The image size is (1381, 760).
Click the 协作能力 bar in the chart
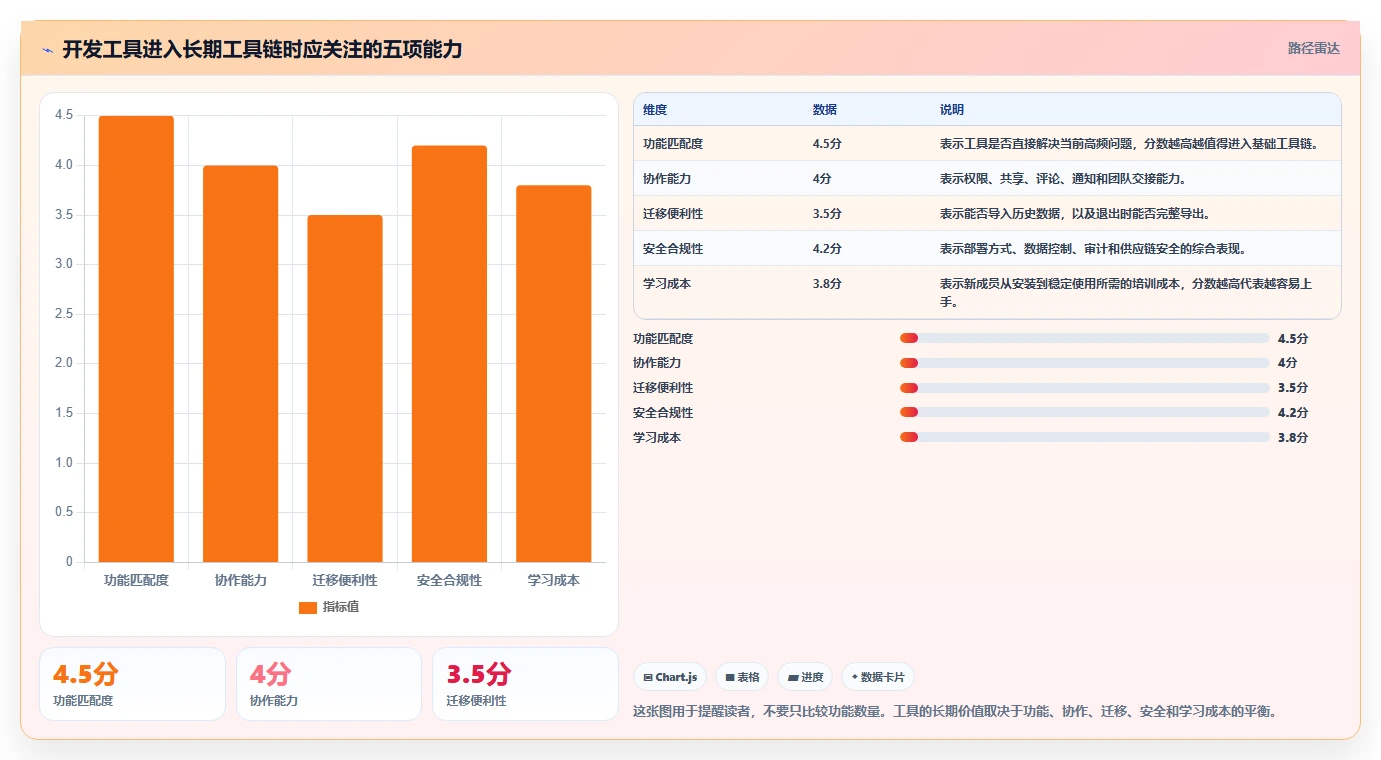tap(240, 364)
